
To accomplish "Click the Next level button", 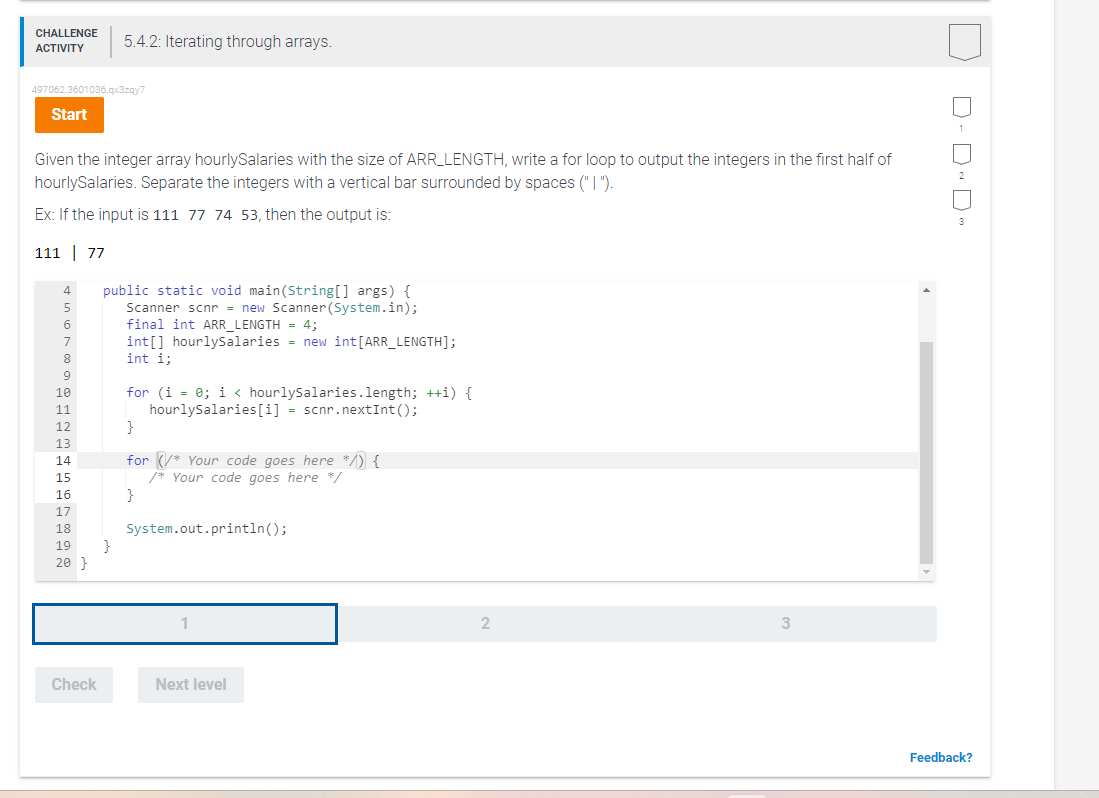I will pos(191,685).
